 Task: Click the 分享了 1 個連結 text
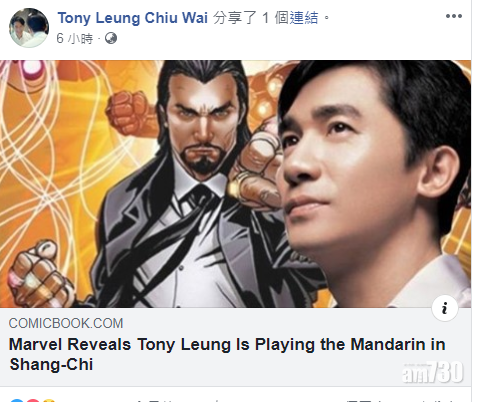(x=271, y=18)
